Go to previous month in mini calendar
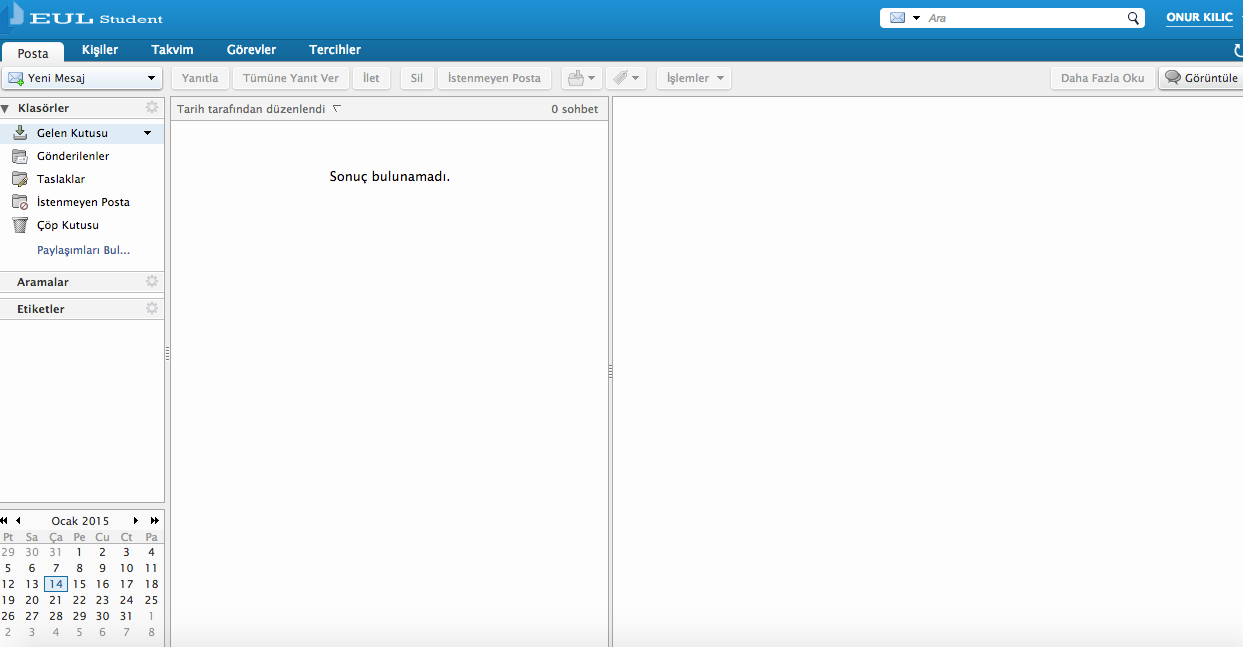The width and height of the screenshot is (1243, 647). point(18,521)
